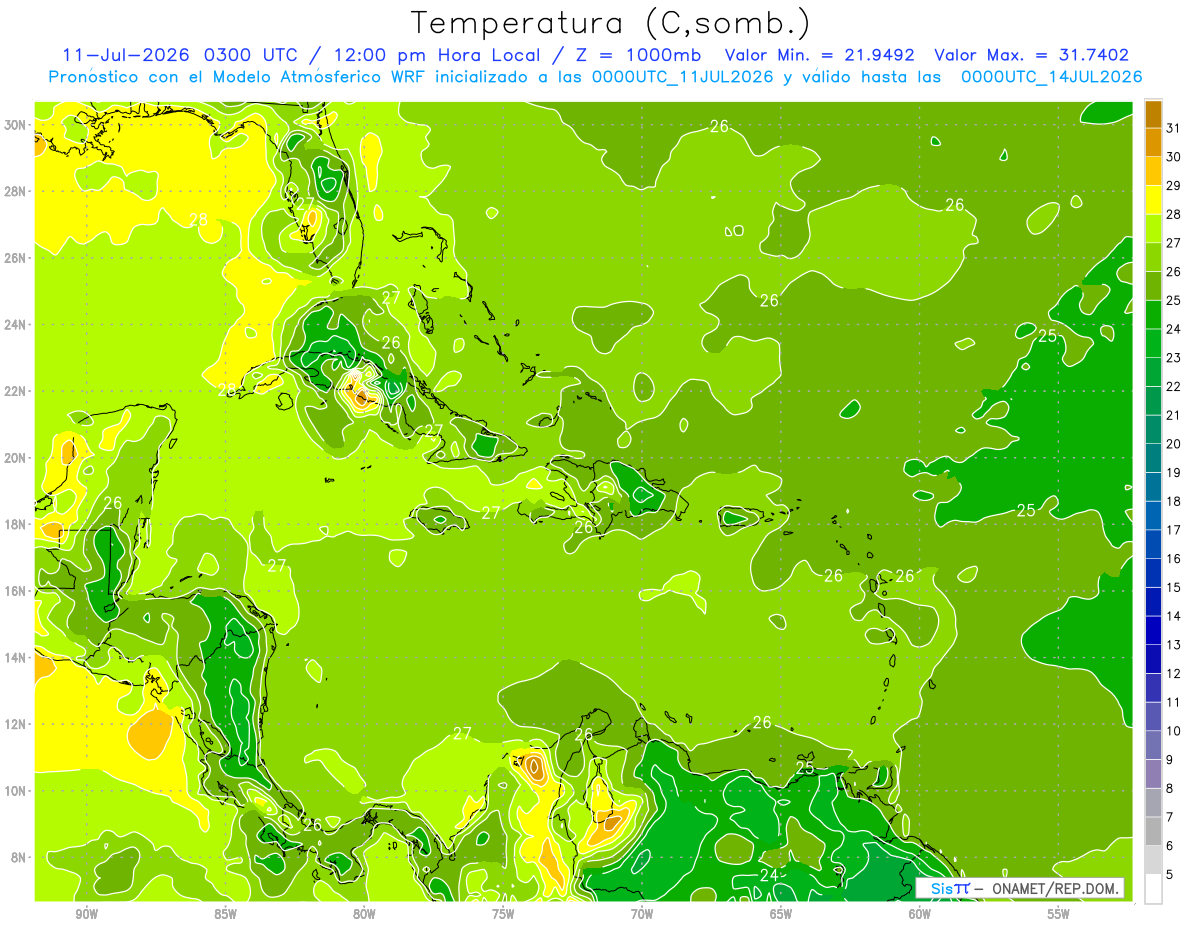Click the color bar scale value '5'
This screenshot has height=927, width=1200.
point(1170,875)
